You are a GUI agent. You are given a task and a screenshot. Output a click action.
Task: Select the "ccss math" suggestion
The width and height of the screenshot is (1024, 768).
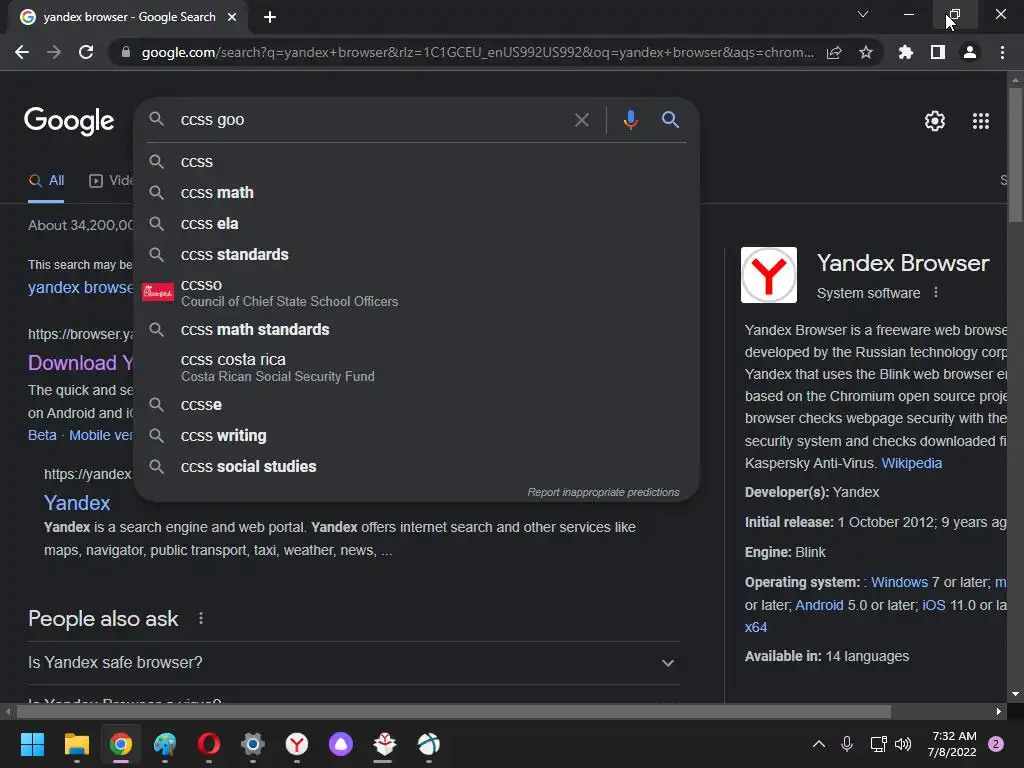(x=417, y=193)
